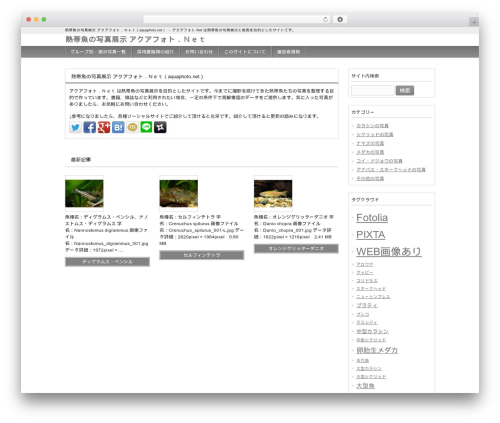The height and width of the screenshot is (423, 500).
Task: Click the 最新記事 section heading
Action: pos(81,160)
